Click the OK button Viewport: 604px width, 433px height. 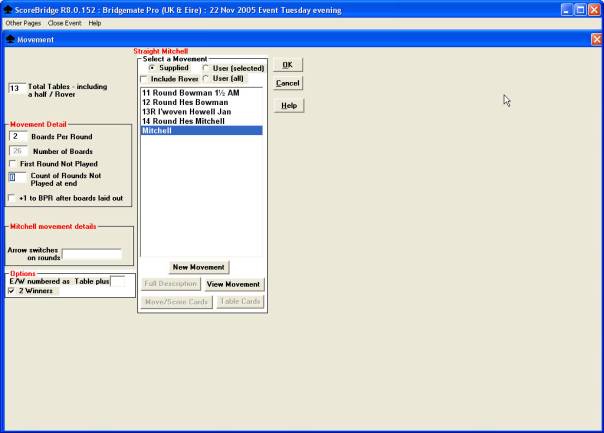[288, 64]
